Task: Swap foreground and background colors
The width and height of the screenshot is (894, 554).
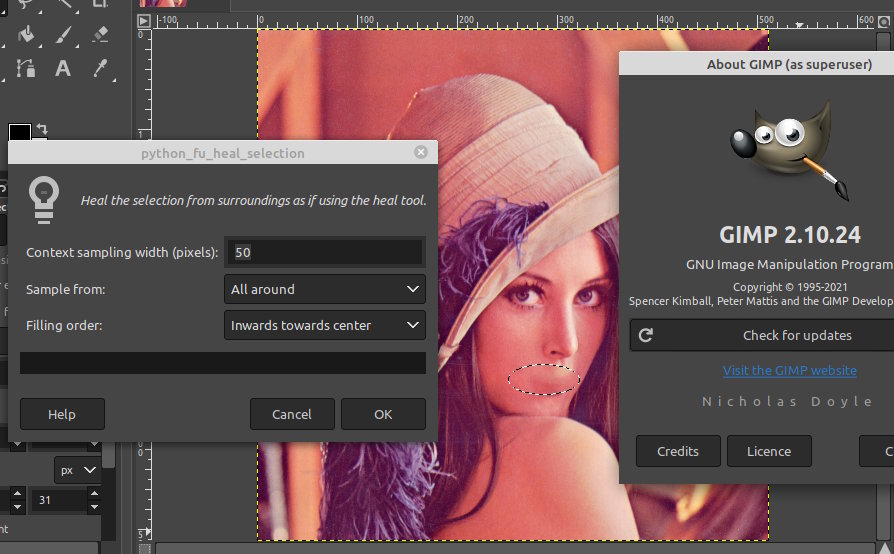Action: 43,130
